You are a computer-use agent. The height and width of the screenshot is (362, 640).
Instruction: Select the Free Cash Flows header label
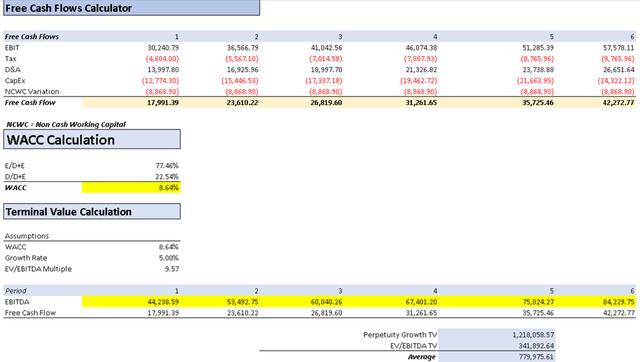[31, 37]
